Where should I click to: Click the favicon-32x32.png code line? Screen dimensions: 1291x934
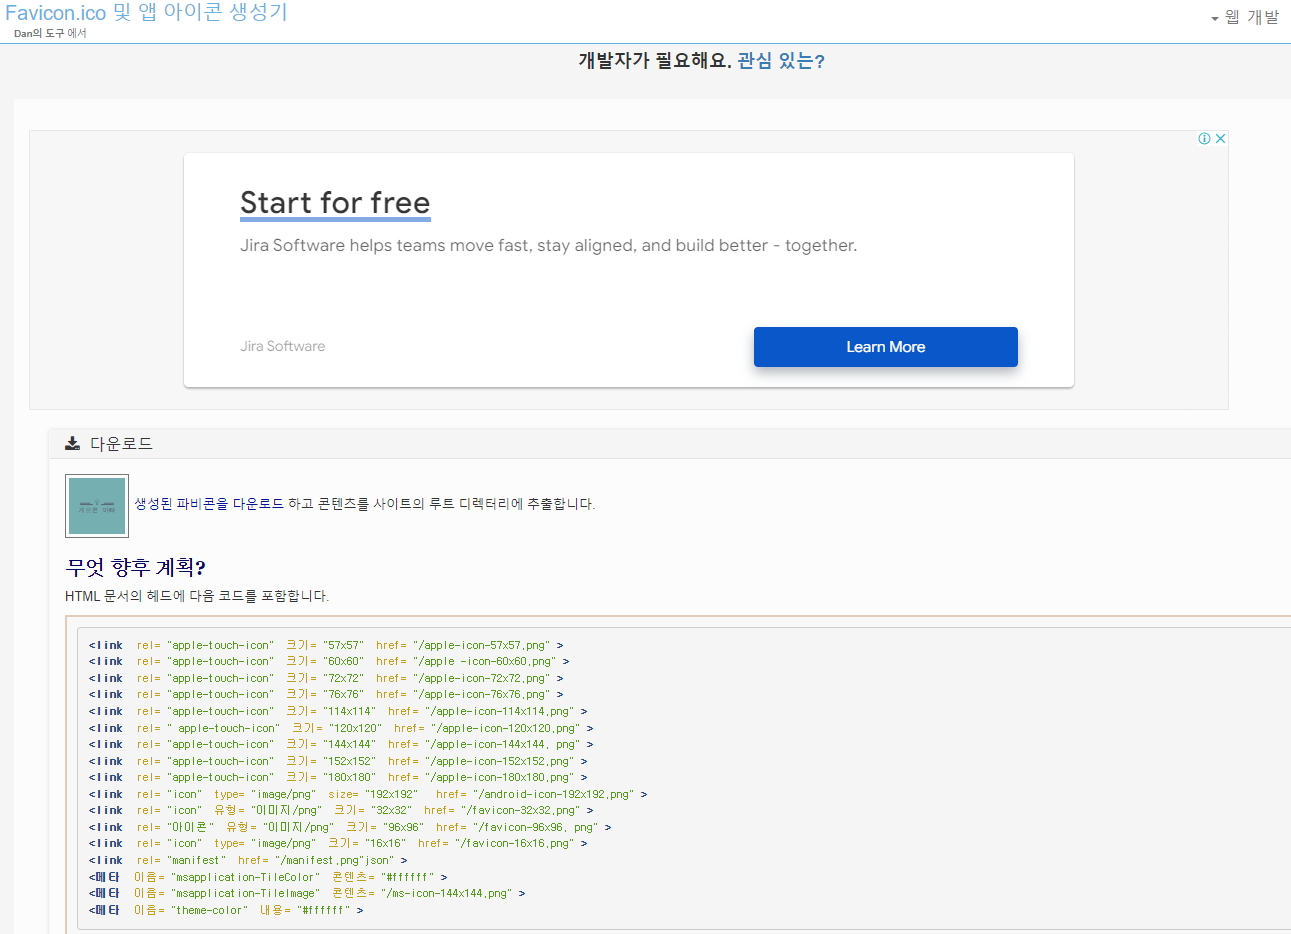[341, 810]
